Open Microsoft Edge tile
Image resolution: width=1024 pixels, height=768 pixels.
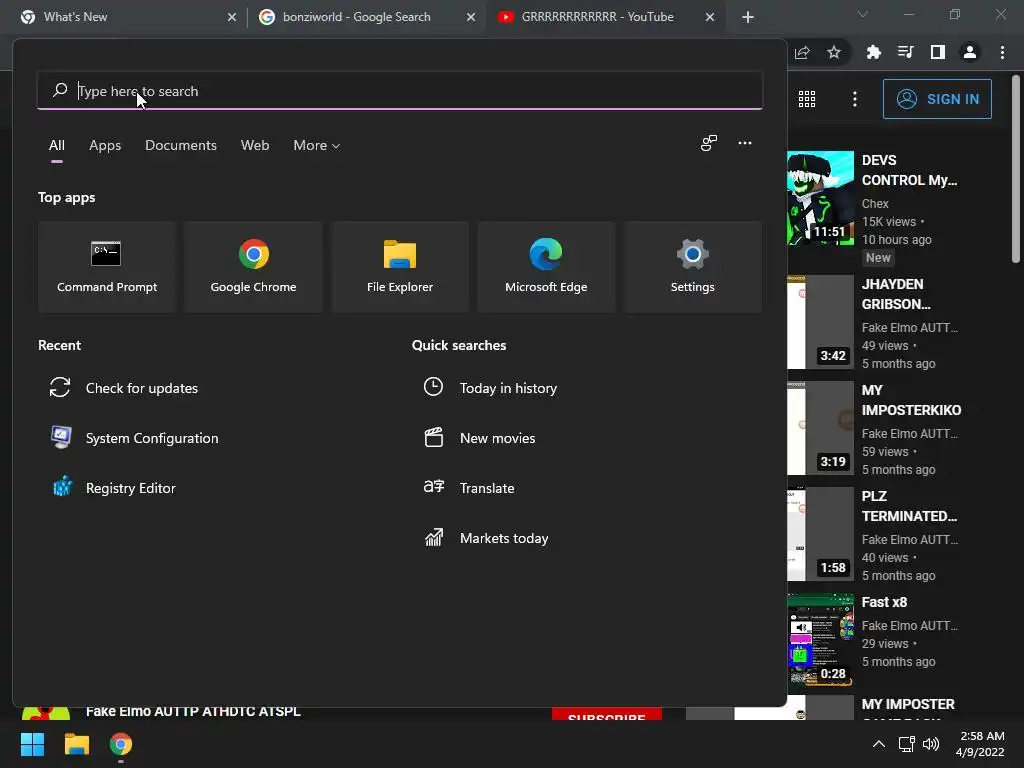click(546, 266)
